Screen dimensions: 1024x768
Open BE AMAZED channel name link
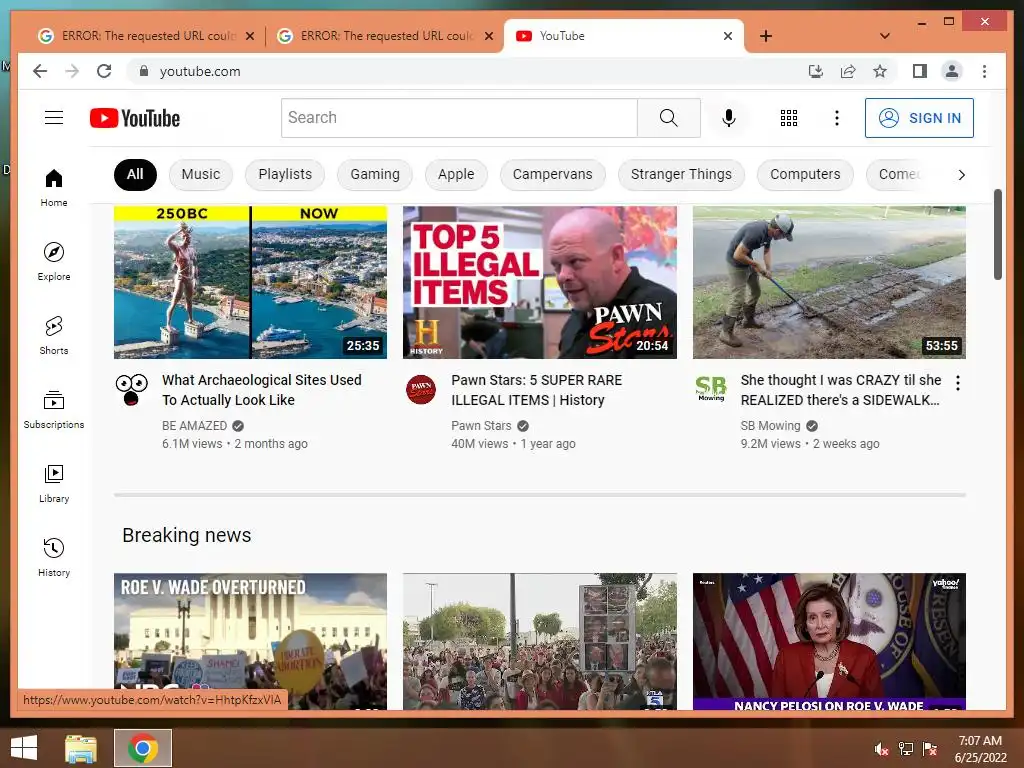195,426
